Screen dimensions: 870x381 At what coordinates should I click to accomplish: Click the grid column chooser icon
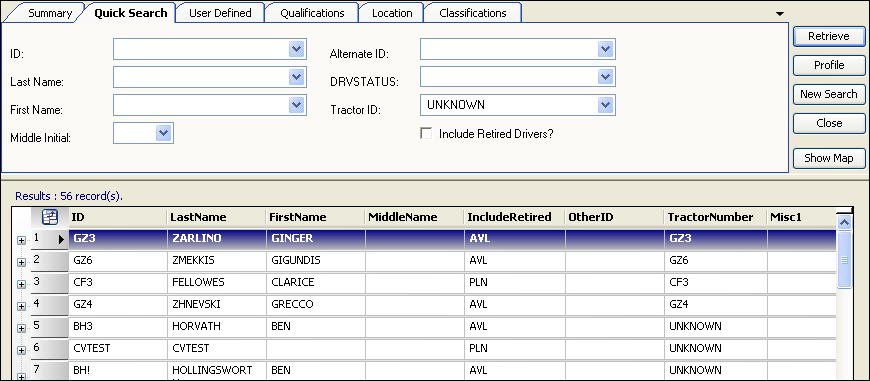[x=50, y=217]
